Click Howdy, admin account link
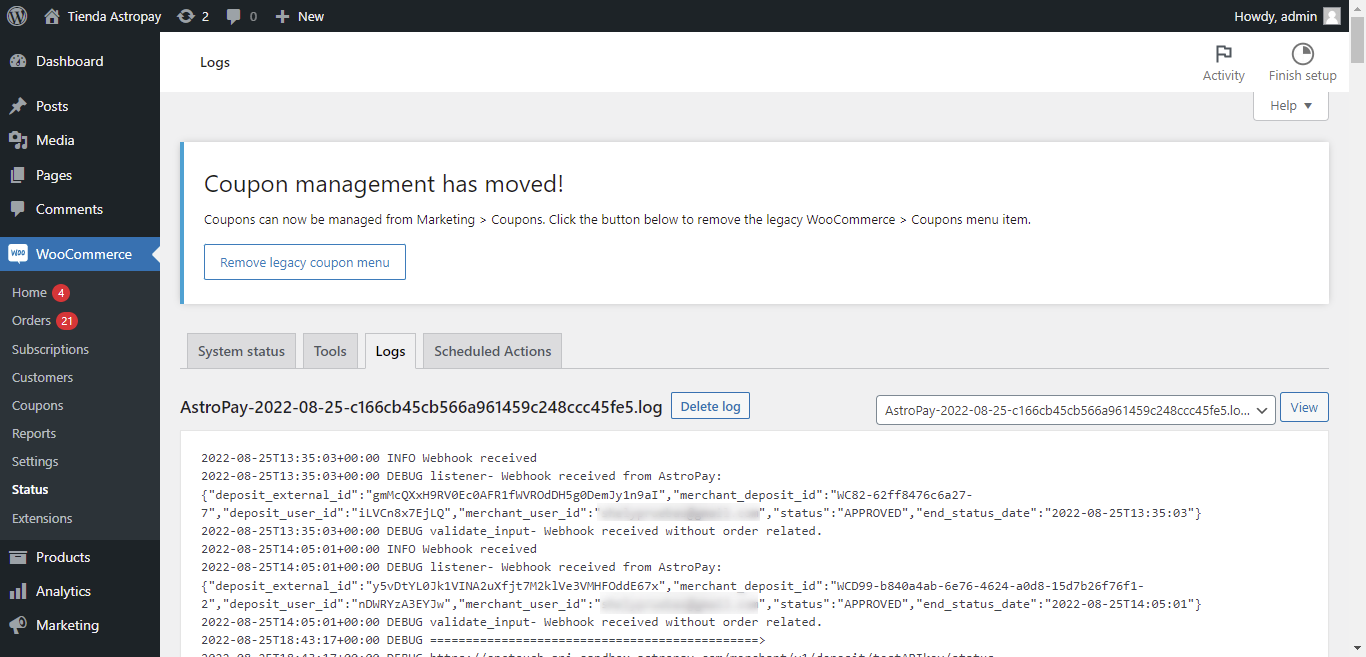Screen dimensions: 1366x657 coord(1289,16)
